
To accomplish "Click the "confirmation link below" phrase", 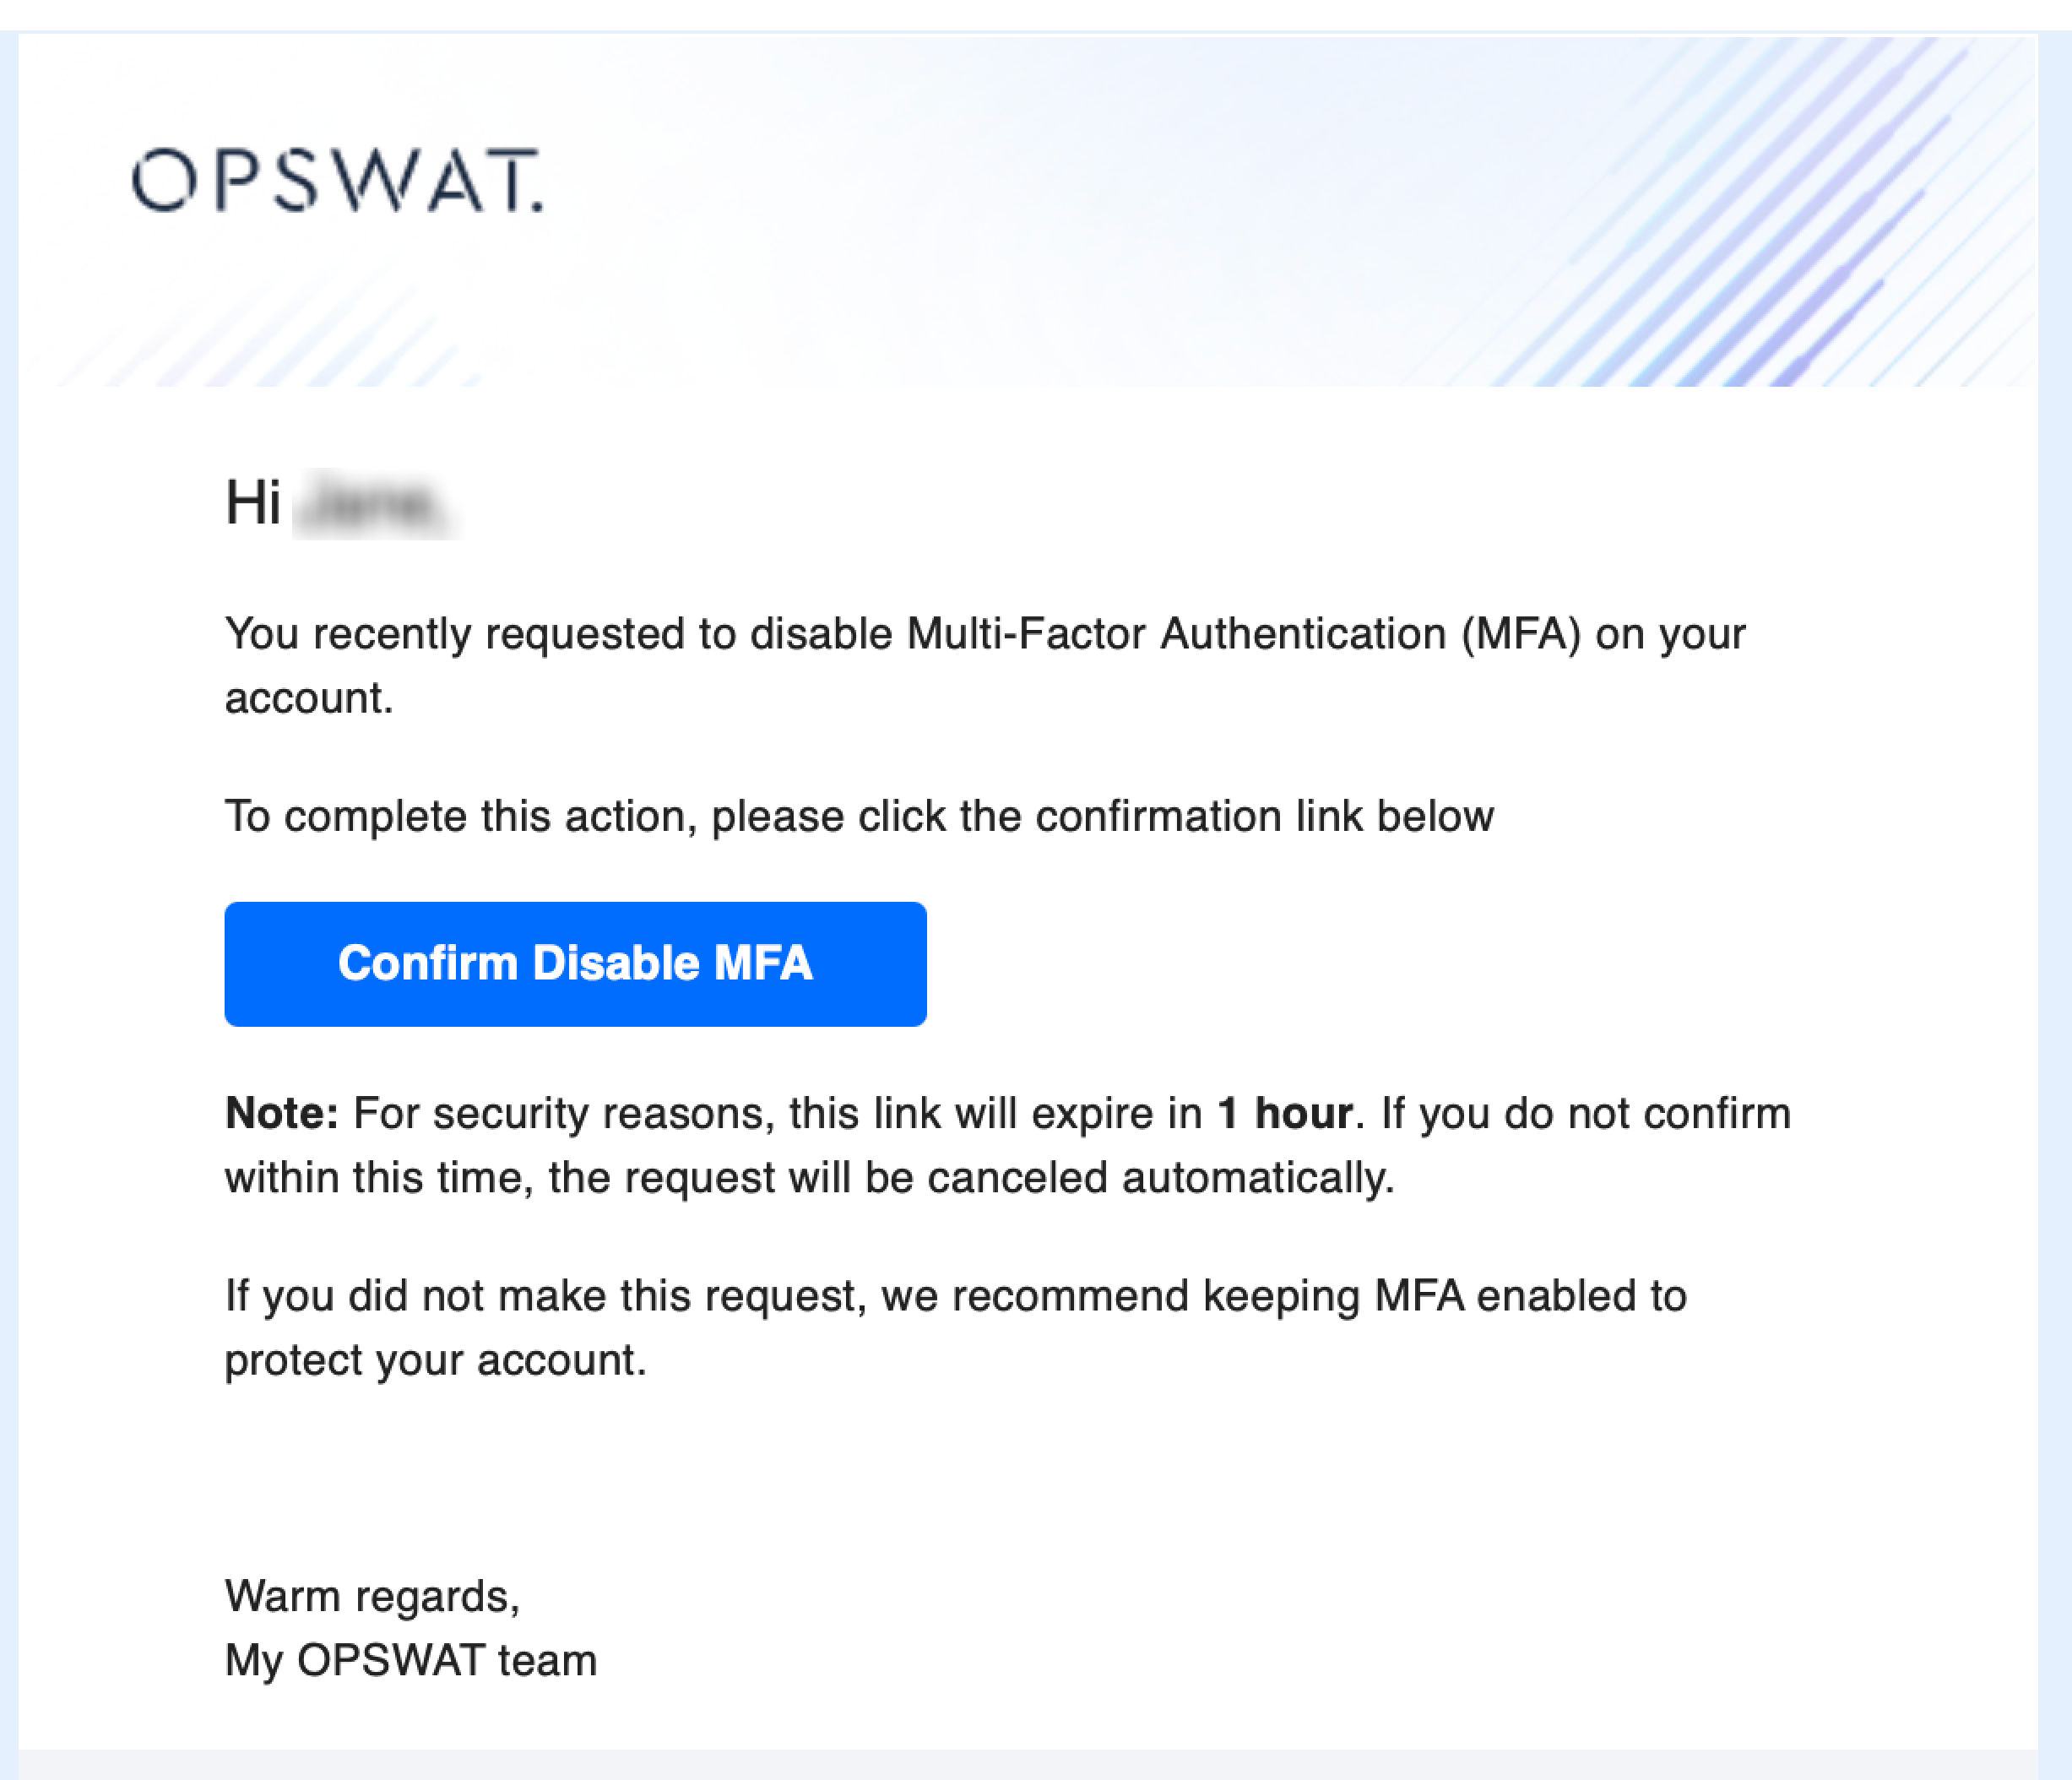I will tap(1264, 816).
